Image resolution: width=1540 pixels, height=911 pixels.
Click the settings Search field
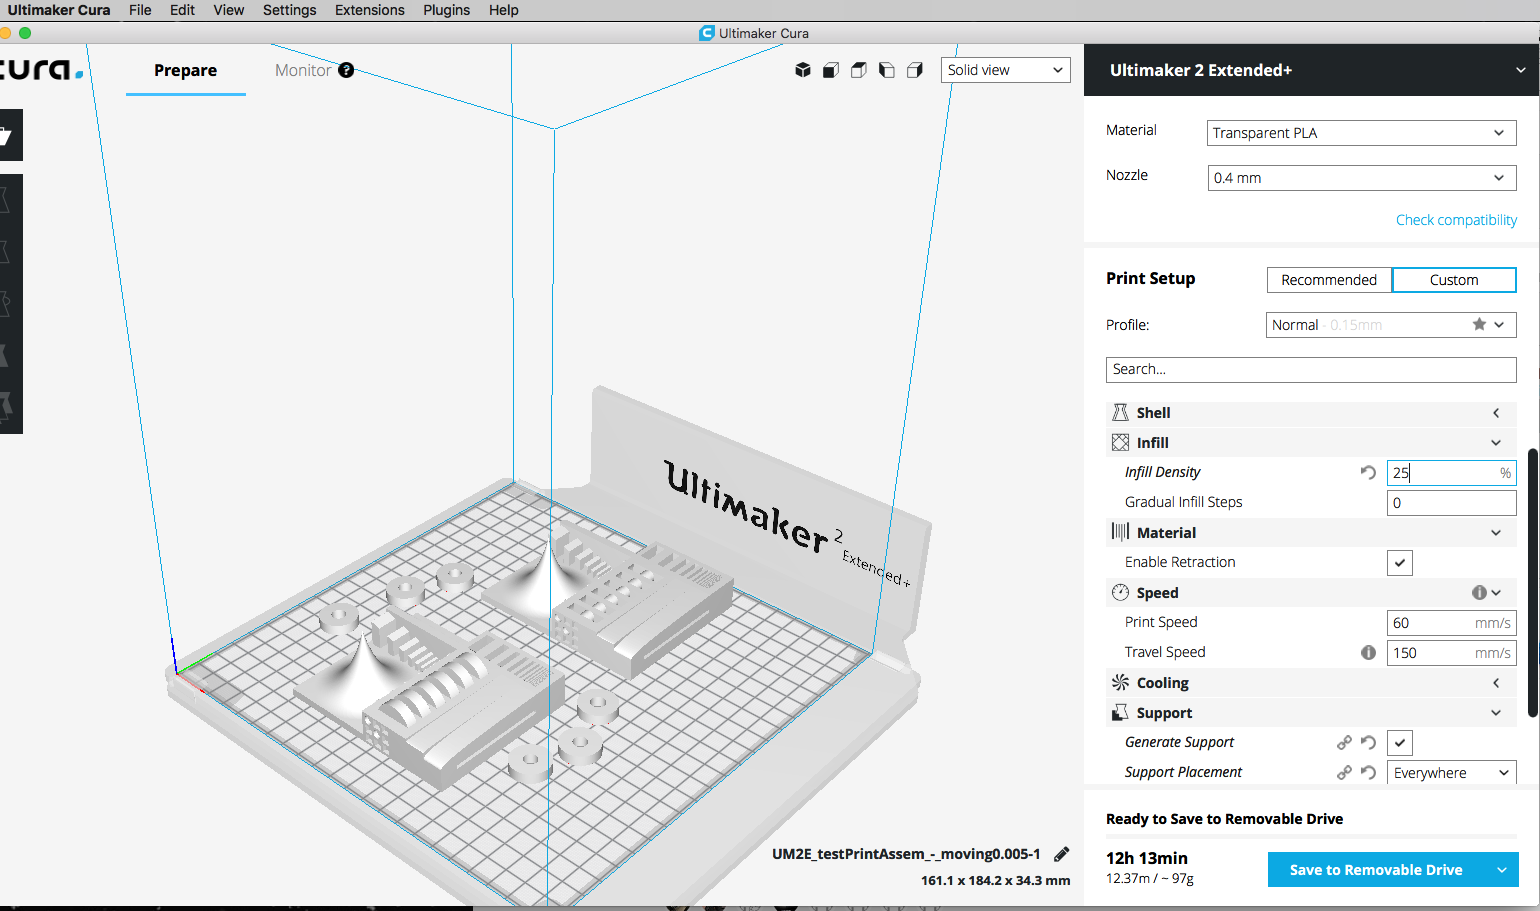pyautogui.click(x=1311, y=370)
